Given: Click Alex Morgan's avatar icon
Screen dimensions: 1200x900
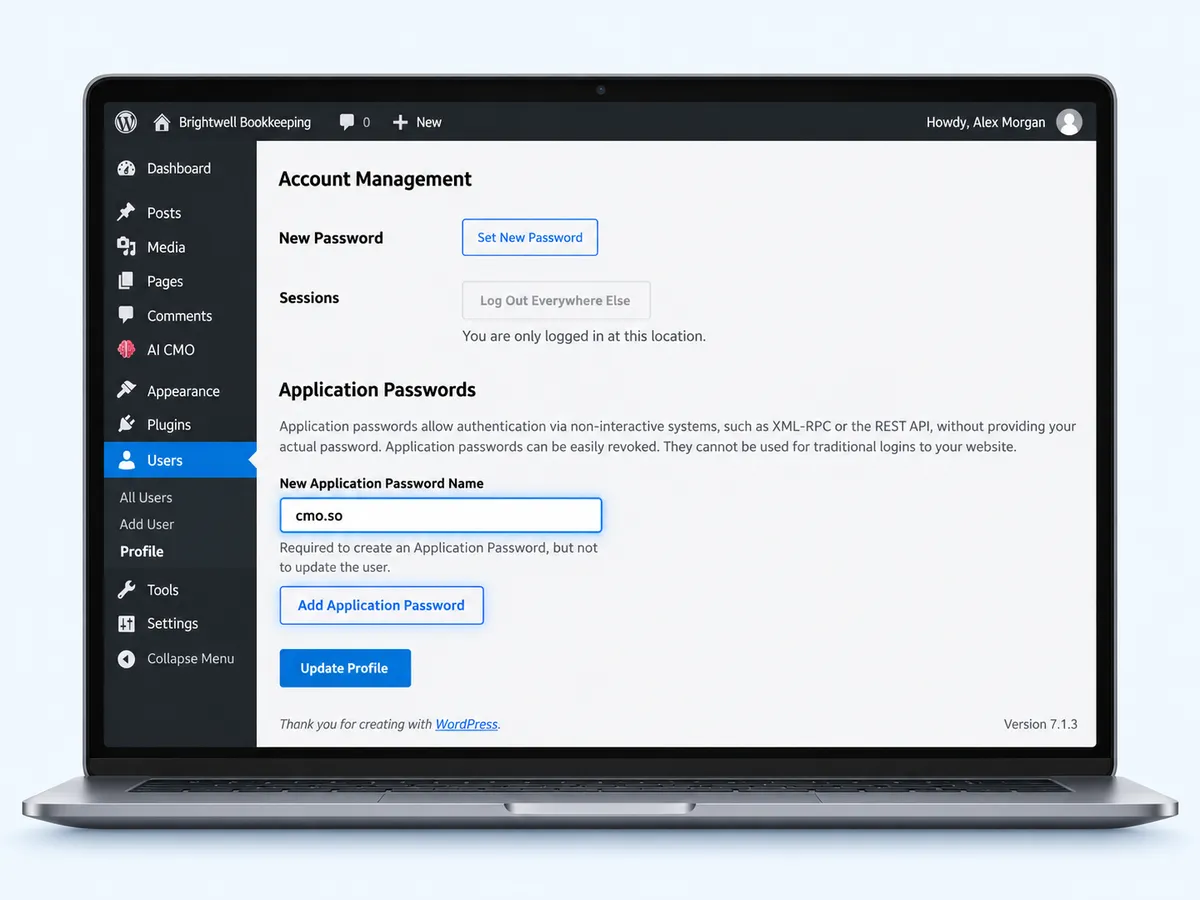Looking at the screenshot, I should pyautogui.click(x=1070, y=122).
